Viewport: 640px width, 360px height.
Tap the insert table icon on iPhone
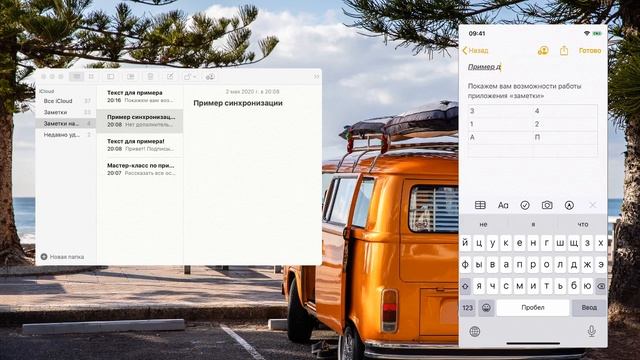[x=480, y=205]
